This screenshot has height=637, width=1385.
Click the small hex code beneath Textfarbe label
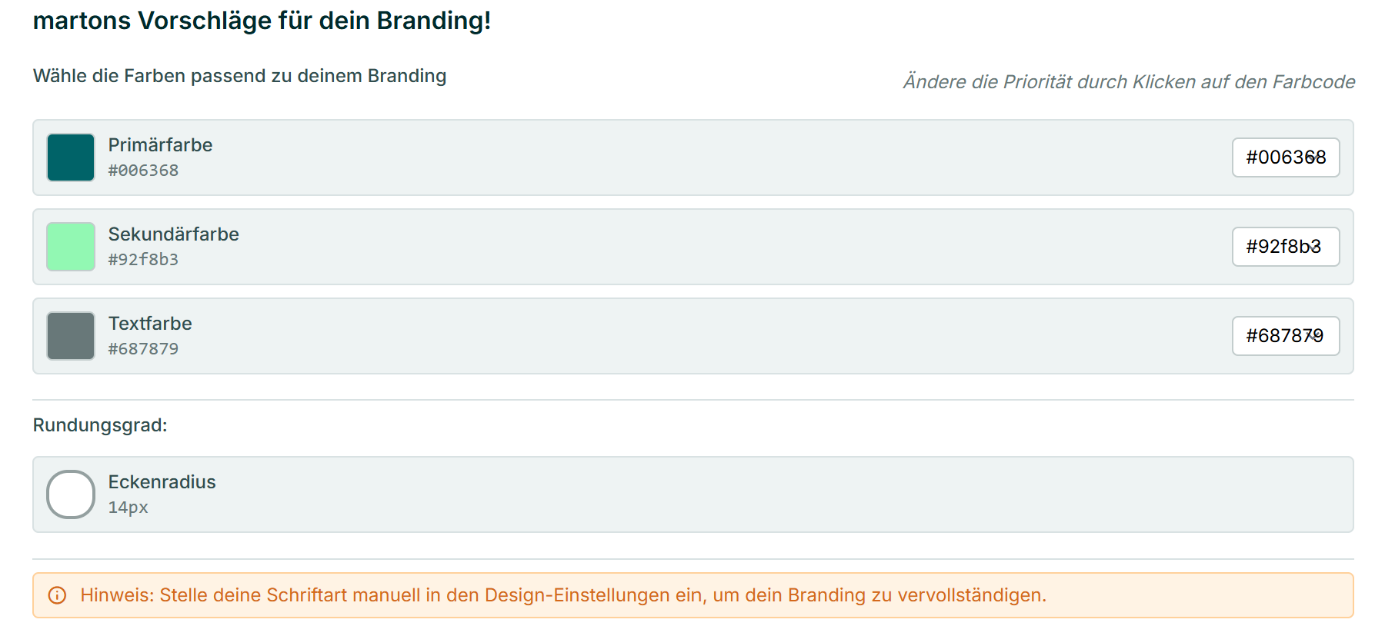click(x=143, y=350)
